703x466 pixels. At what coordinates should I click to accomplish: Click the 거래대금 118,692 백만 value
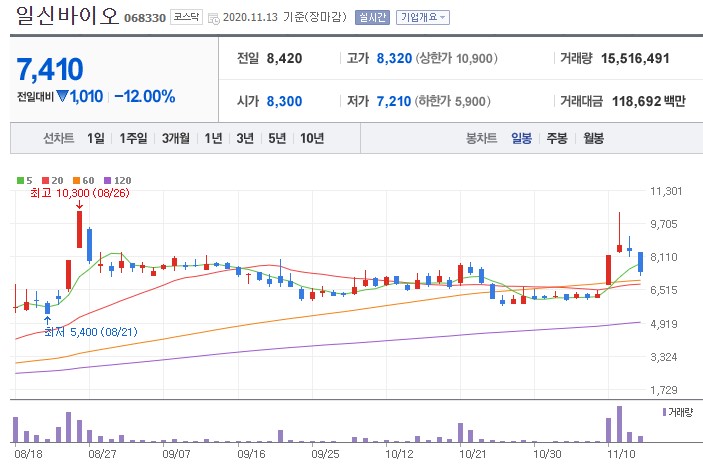649,101
